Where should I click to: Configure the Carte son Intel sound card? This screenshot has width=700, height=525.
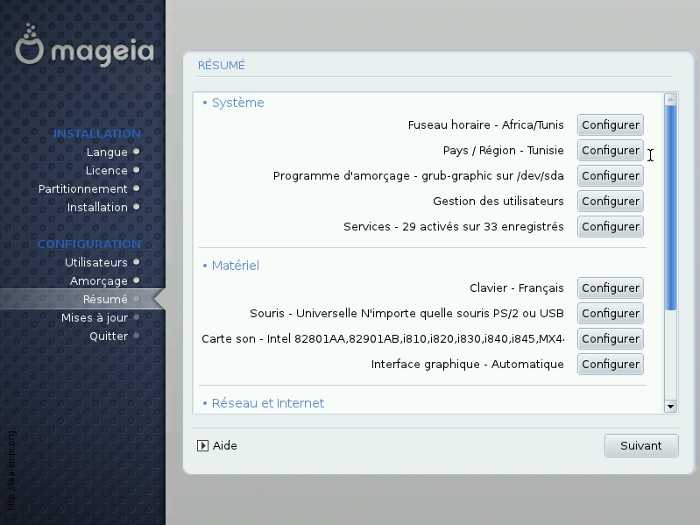[x=610, y=339]
